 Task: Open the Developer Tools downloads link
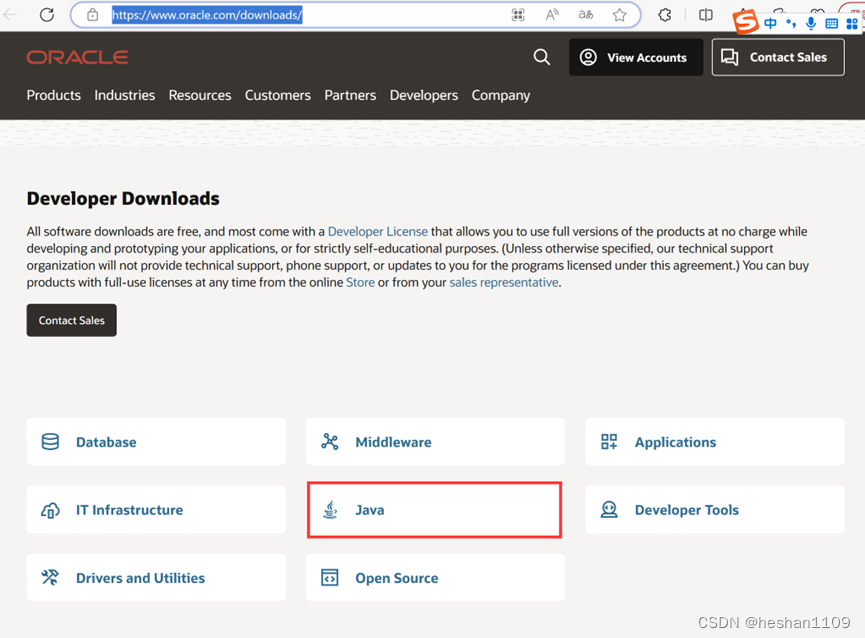pos(687,510)
